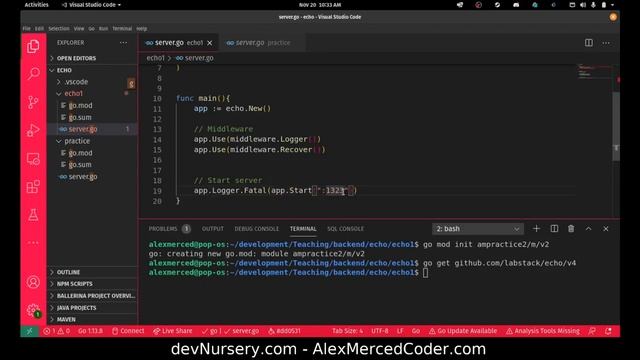Switch to the Output panel tab

click(x=213, y=229)
